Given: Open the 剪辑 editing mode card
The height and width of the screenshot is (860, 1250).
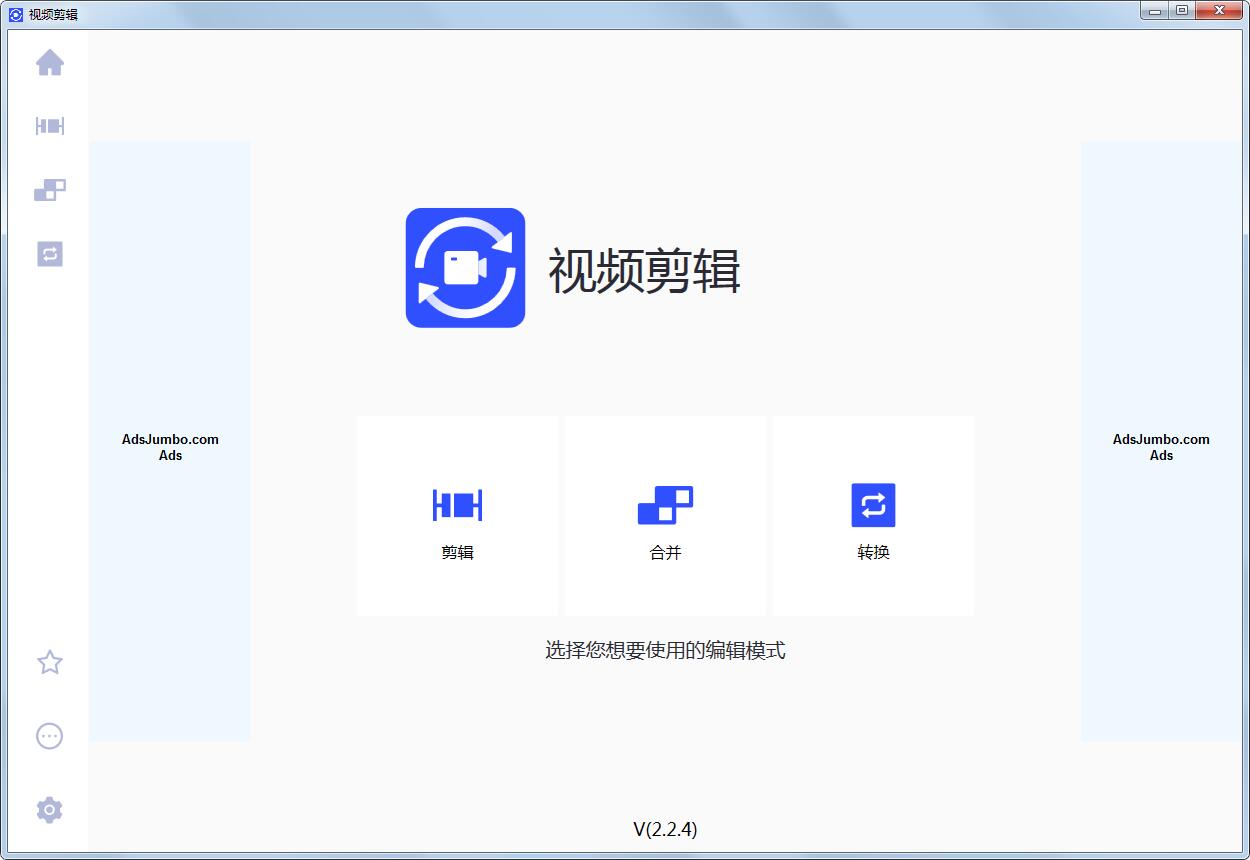Looking at the screenshot, I should tap(457, 516).
